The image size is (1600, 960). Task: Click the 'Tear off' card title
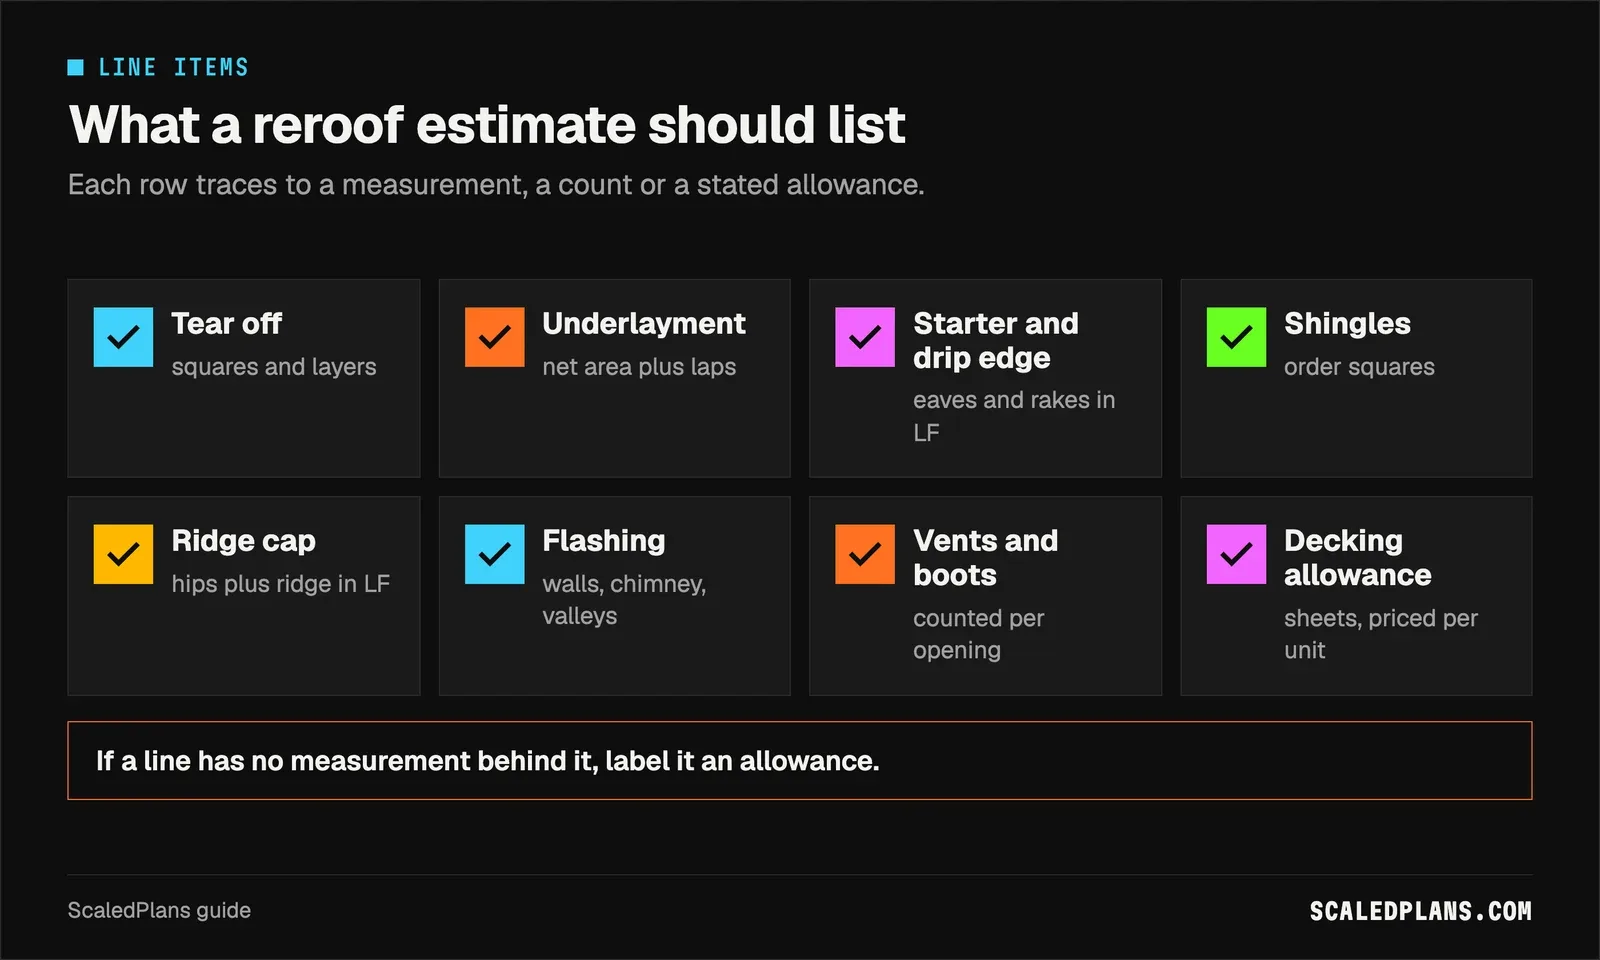(227, 324)
